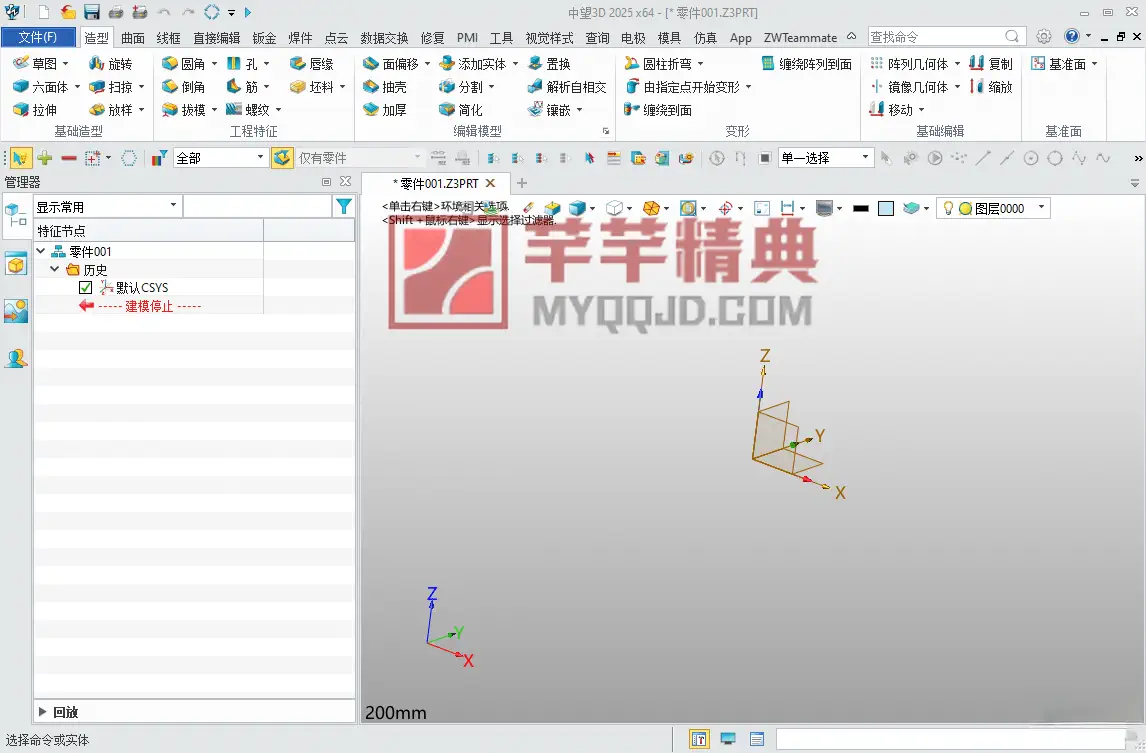Switch to the 曲面 ribbon tab

click(133, 38)
